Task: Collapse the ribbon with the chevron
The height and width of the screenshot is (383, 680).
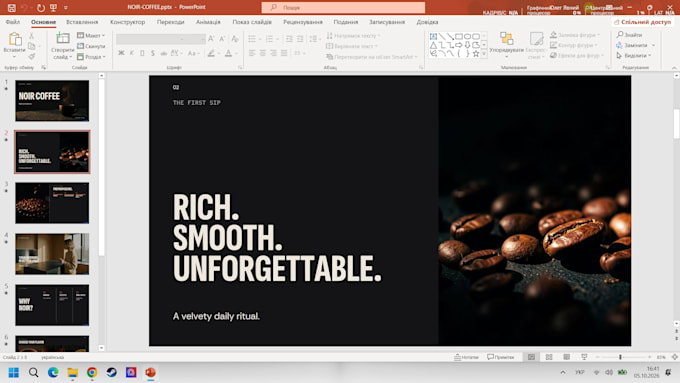Action: tap(674, 68)
